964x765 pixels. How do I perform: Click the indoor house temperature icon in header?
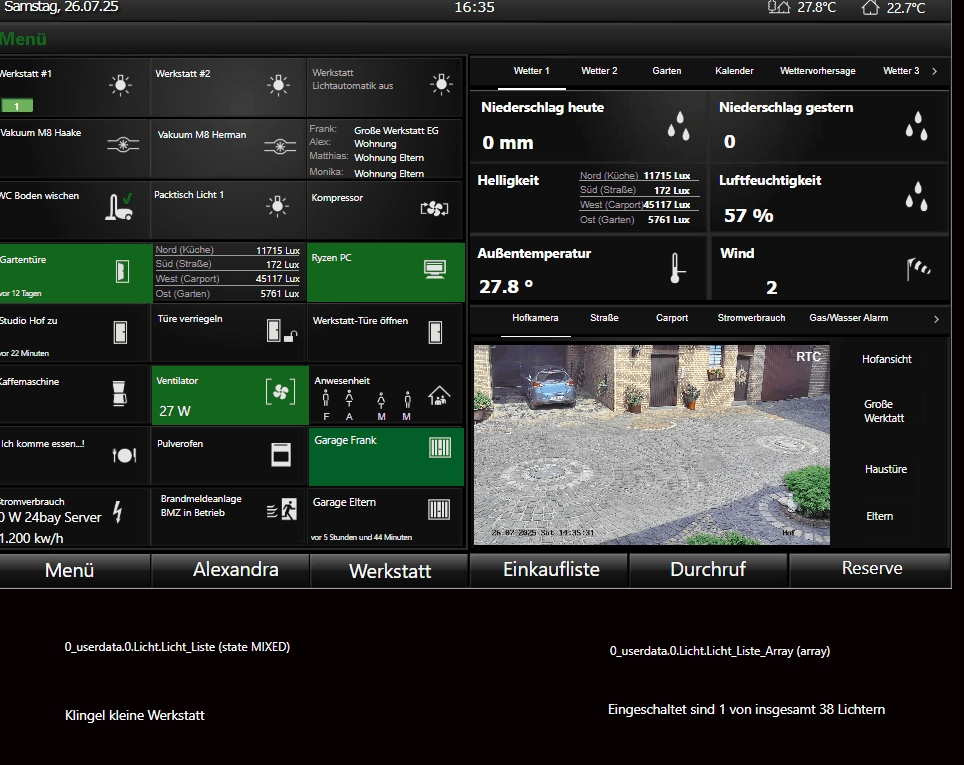[x=870, y=7]
